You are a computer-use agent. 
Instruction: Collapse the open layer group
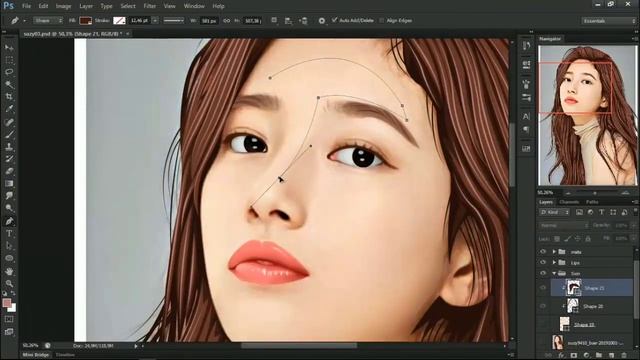click(x=554, y=273)
